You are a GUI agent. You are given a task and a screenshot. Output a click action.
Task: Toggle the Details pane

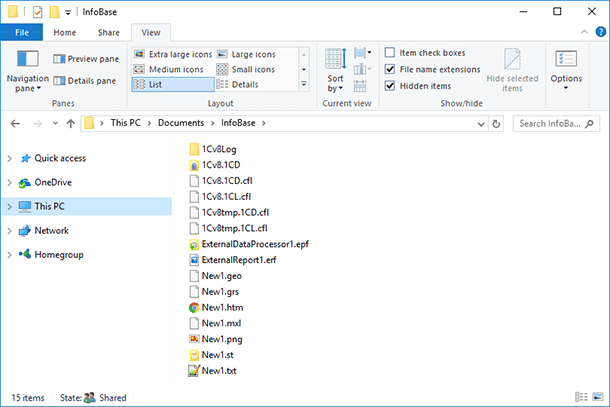(85, 81)
